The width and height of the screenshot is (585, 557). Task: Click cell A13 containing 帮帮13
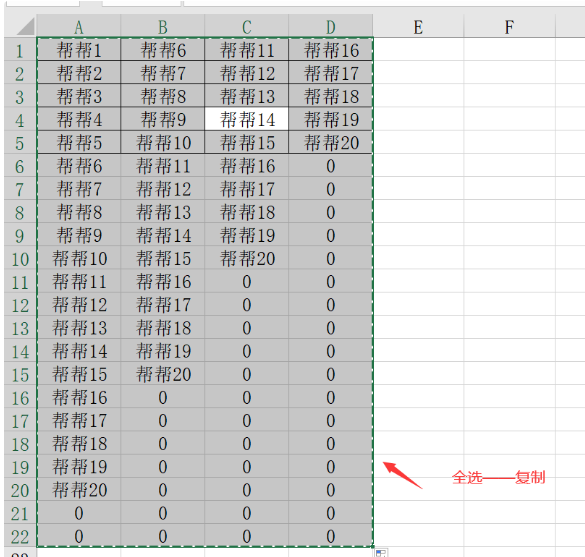[x=79, y=328]
